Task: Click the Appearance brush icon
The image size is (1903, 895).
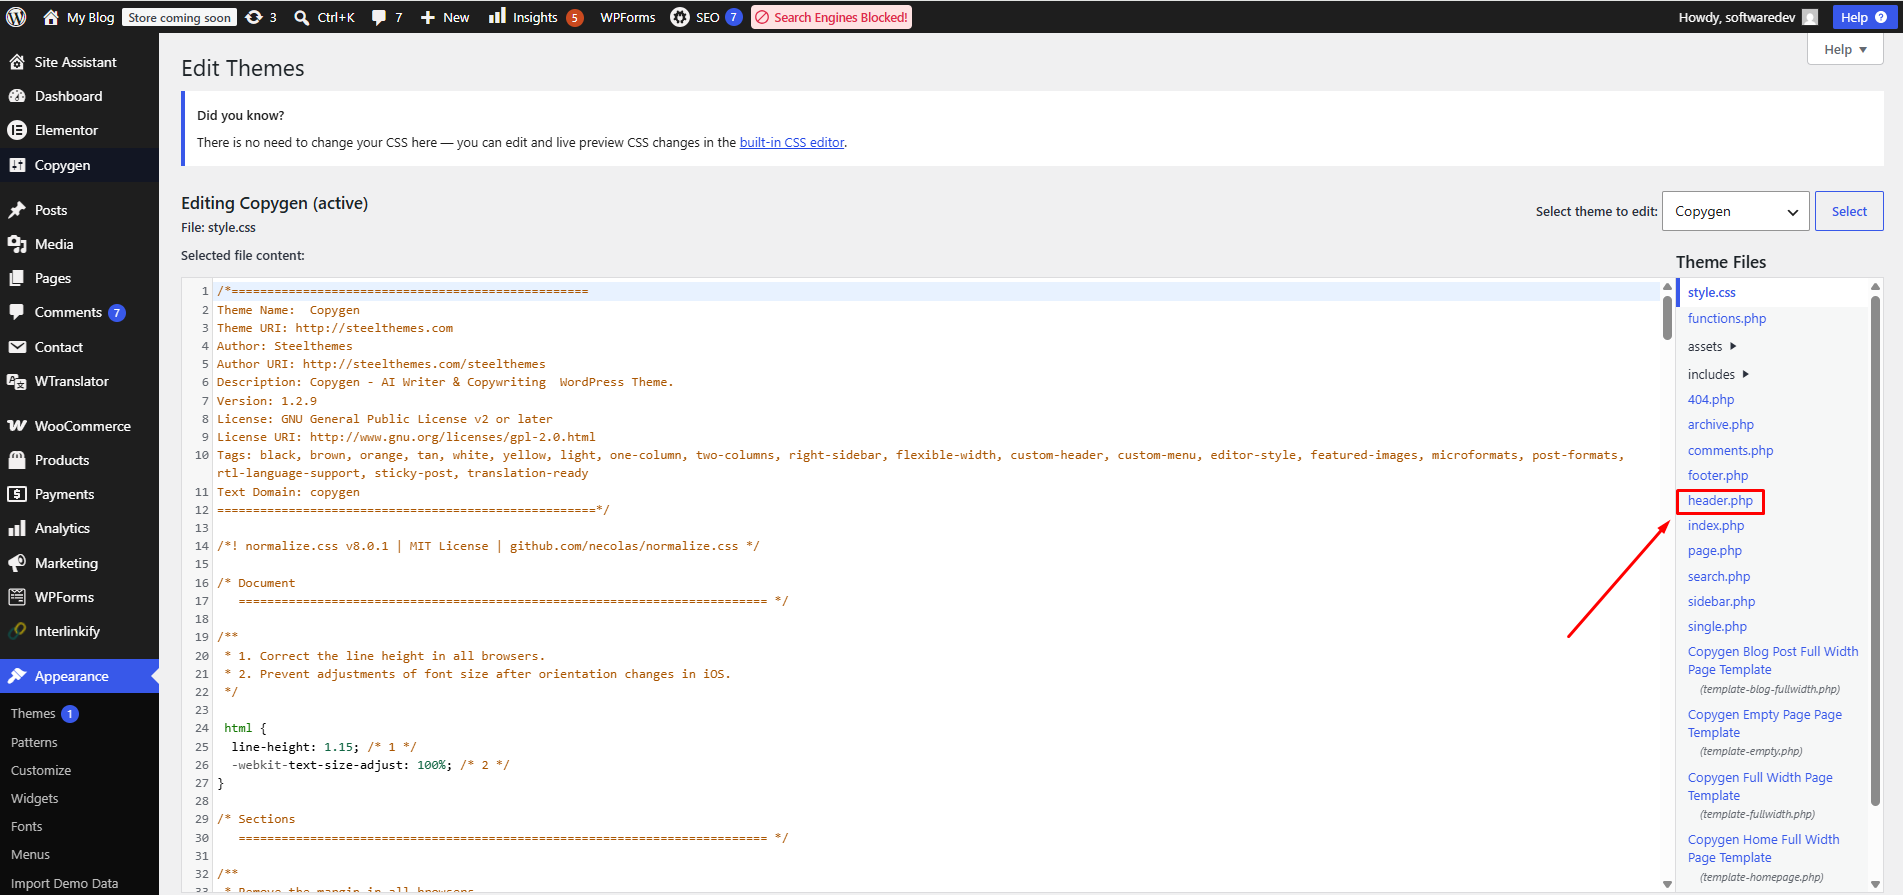Action: 17,676
